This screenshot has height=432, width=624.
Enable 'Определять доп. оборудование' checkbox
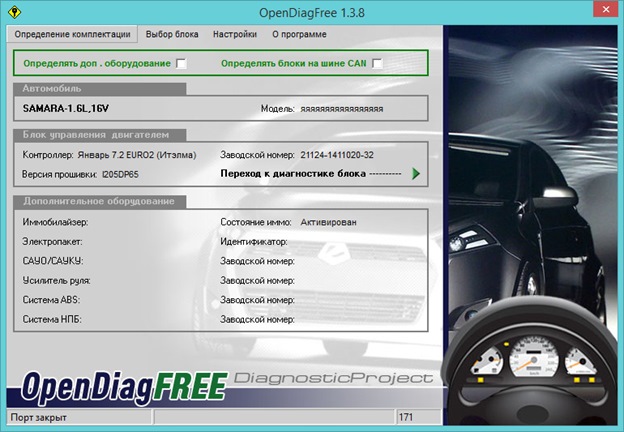(x=181, y=64)
